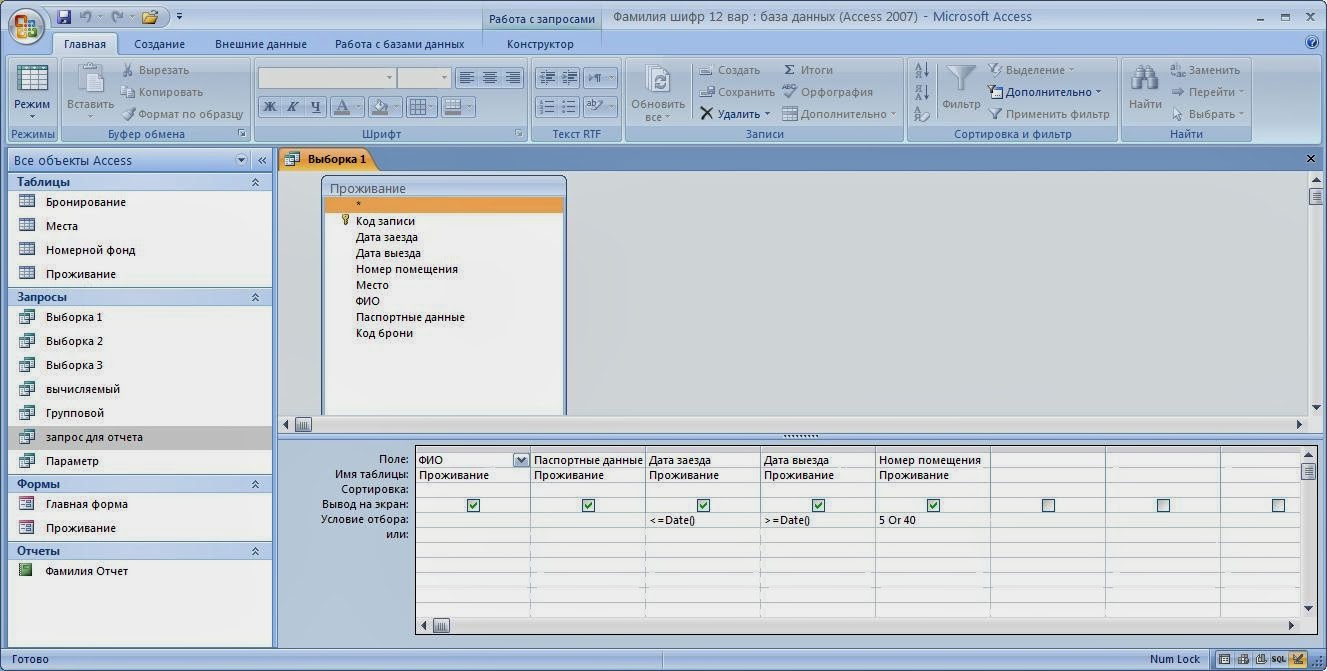Toggle italic К formatting
This screenshot has height=671, width=1327.
coord(293,107)
